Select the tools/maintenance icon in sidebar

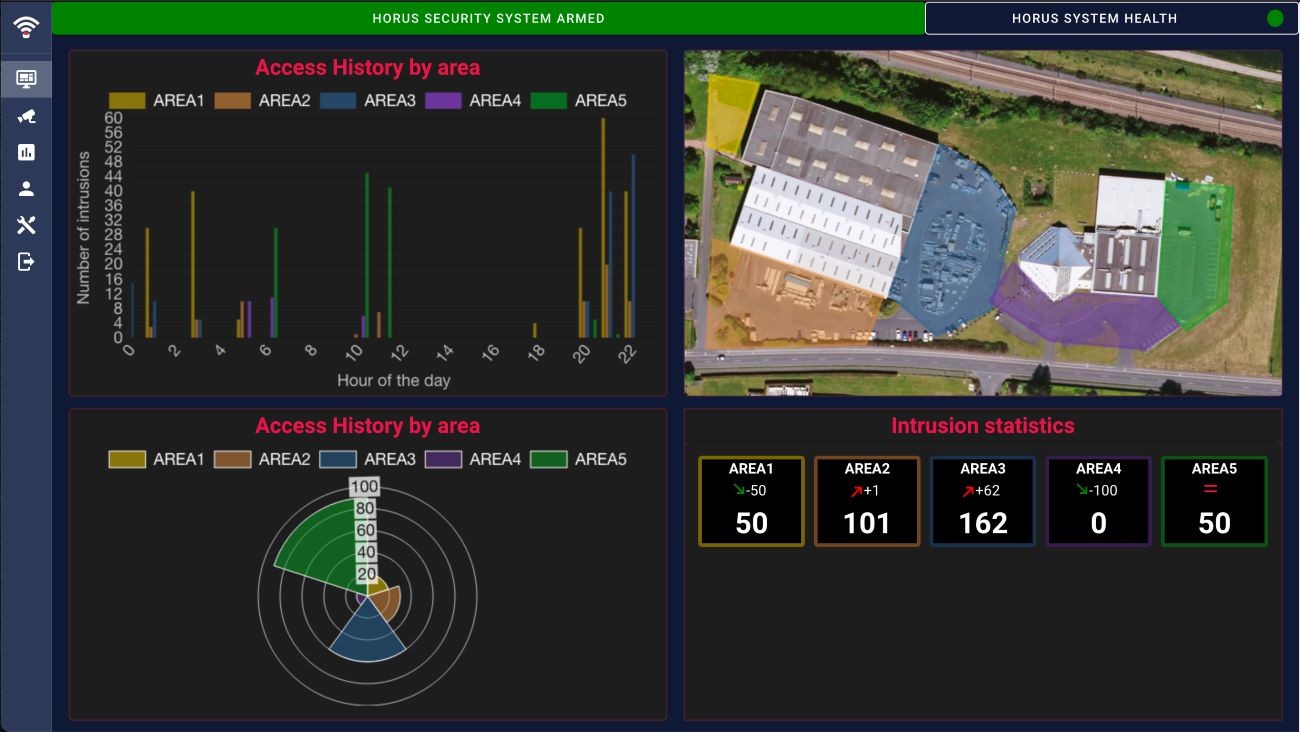[27, 225]
